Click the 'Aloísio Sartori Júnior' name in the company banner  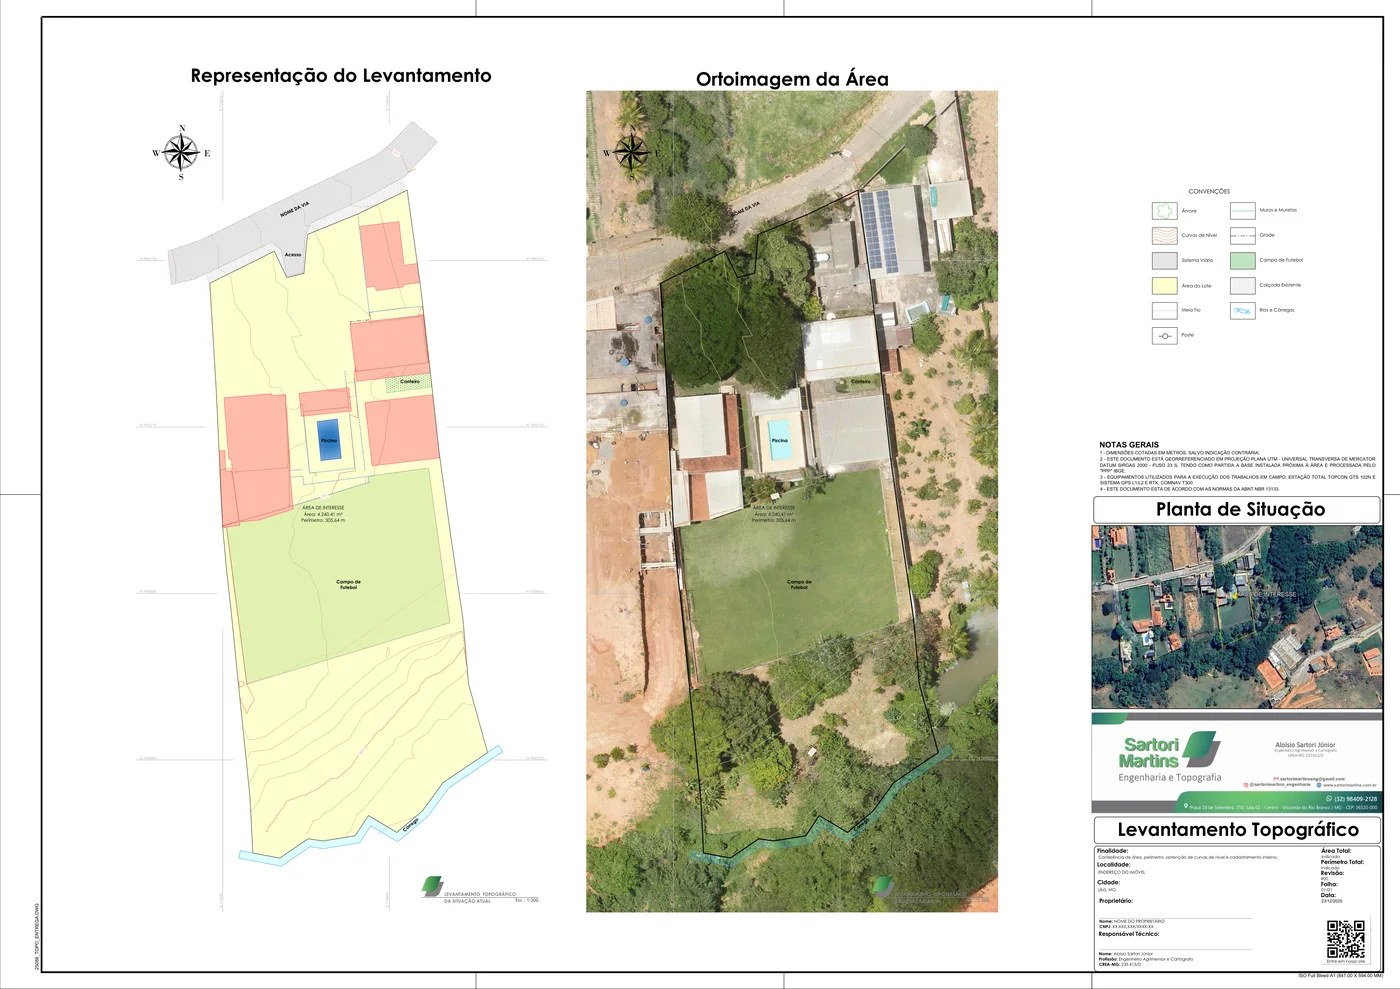click(x=1305, y=745)
